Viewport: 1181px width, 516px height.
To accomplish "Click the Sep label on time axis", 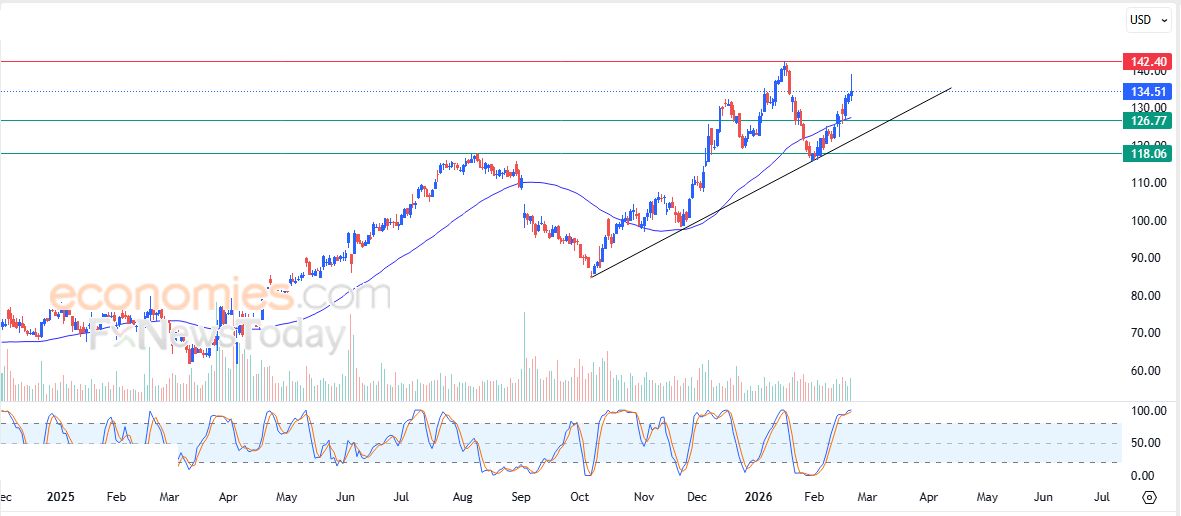I will 520,497.
